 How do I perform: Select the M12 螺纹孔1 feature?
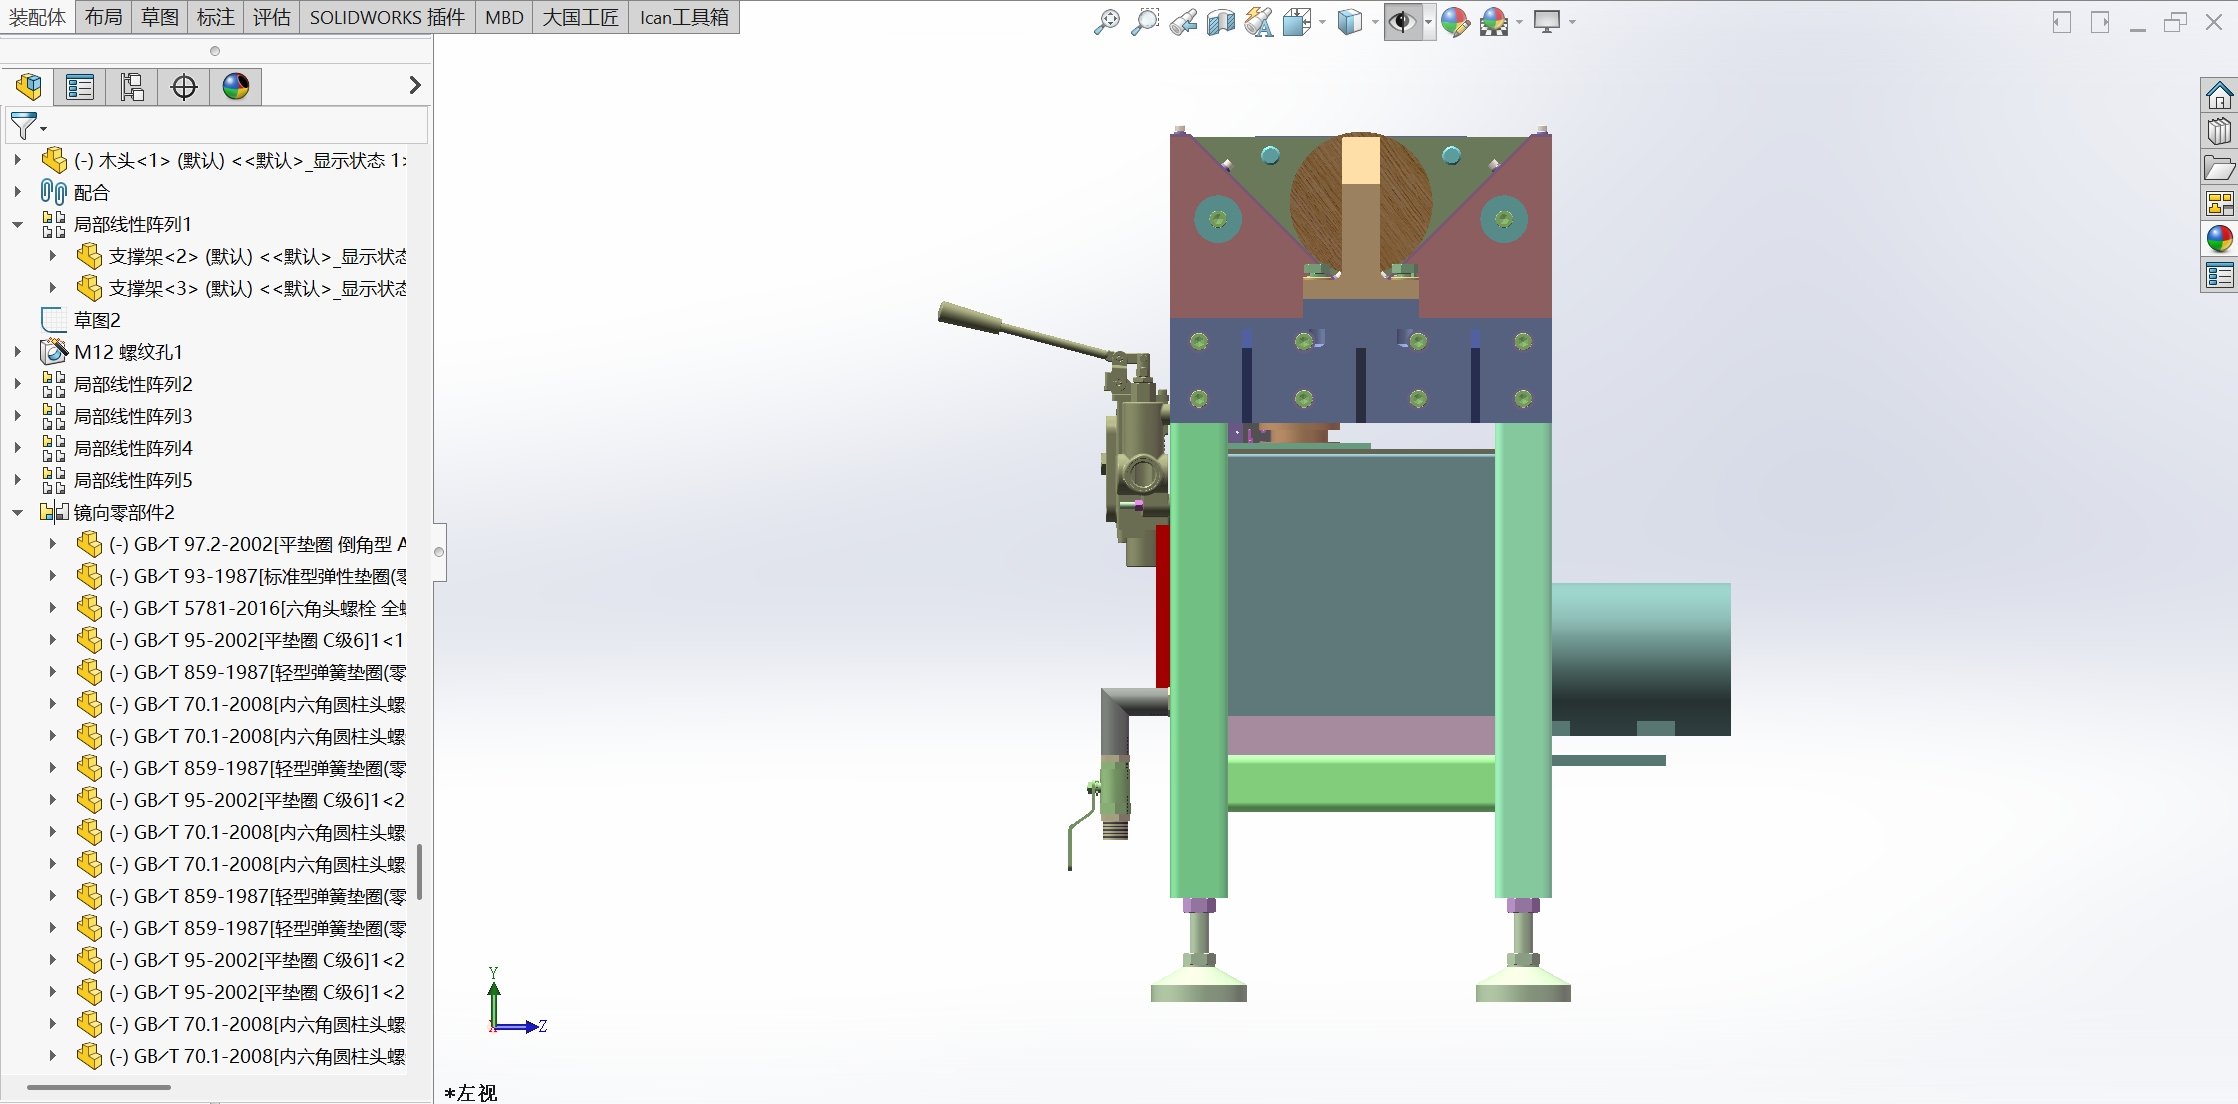(x=128, y=352)
